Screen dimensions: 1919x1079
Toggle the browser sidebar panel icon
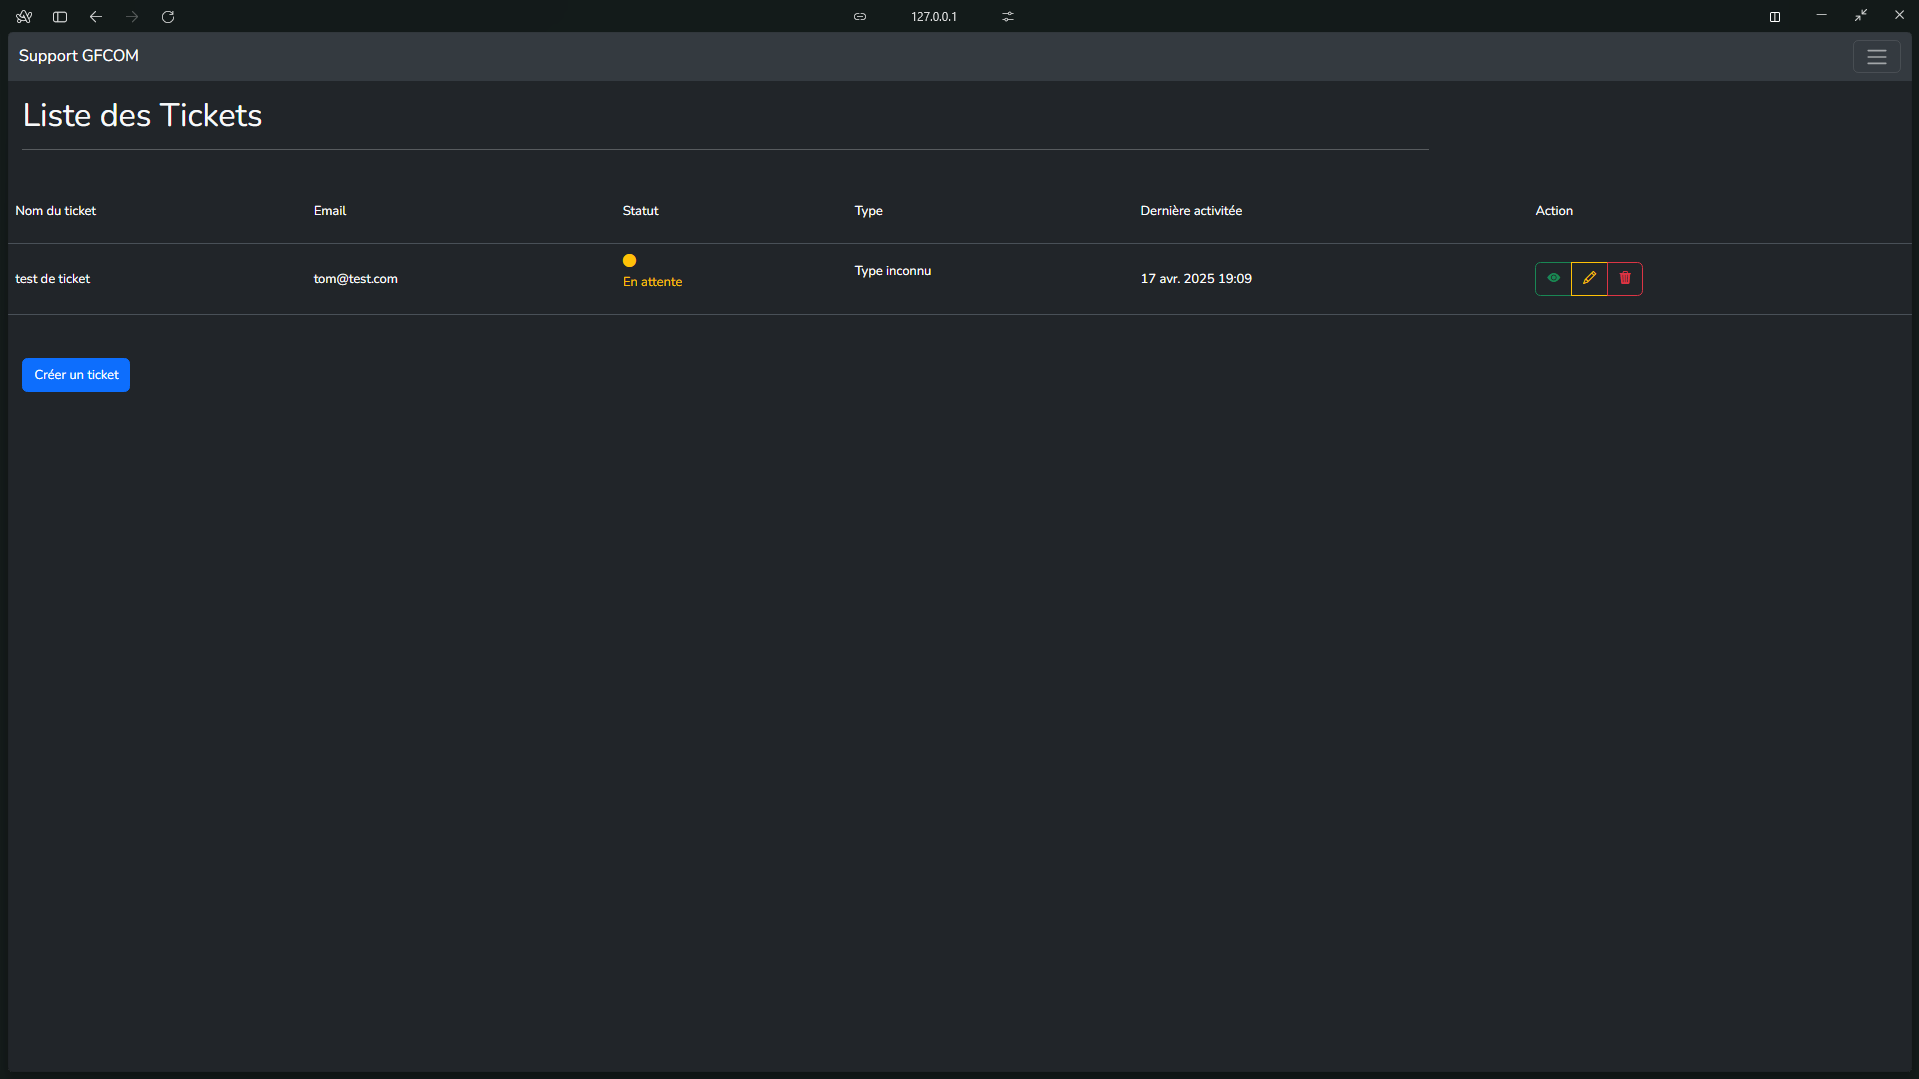(60, 17)
